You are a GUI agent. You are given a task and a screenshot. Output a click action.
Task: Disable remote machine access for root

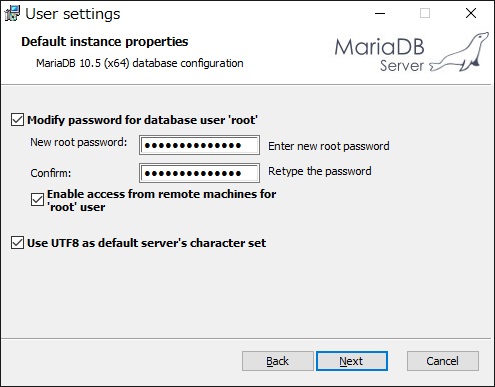point(37,200)
